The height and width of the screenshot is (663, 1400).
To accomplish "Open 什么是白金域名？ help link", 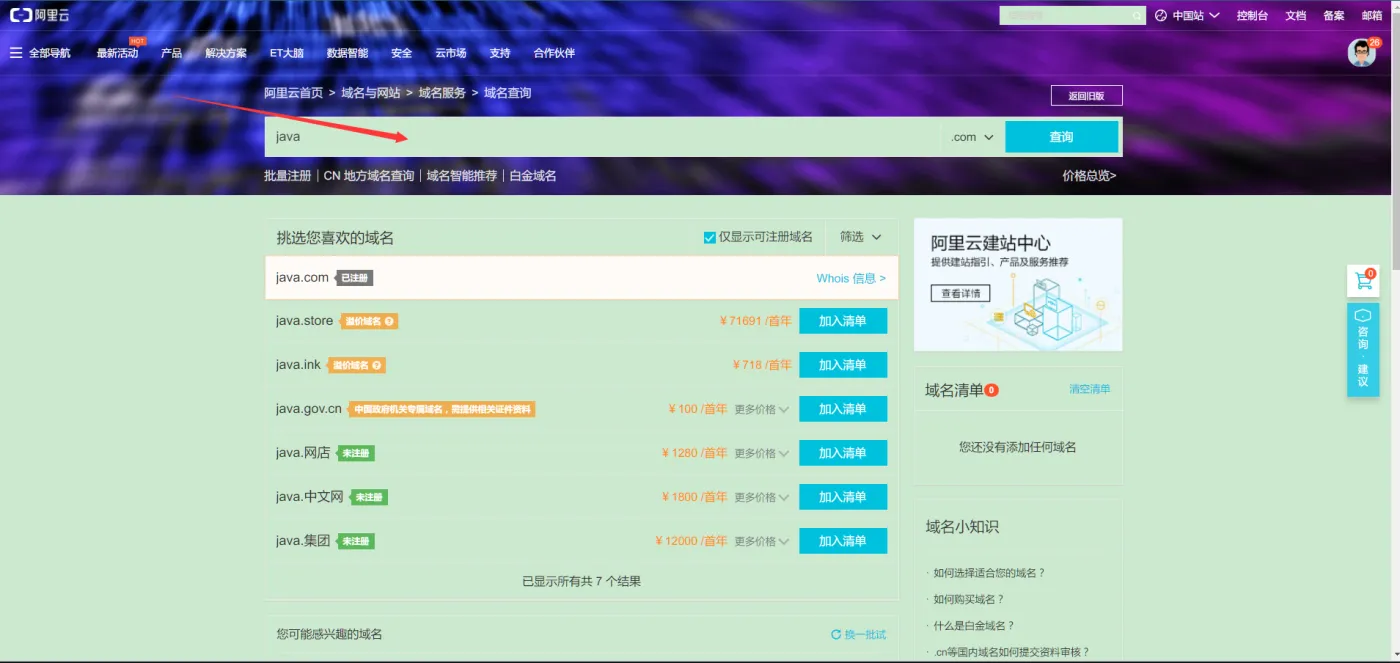I will [974, 625].
